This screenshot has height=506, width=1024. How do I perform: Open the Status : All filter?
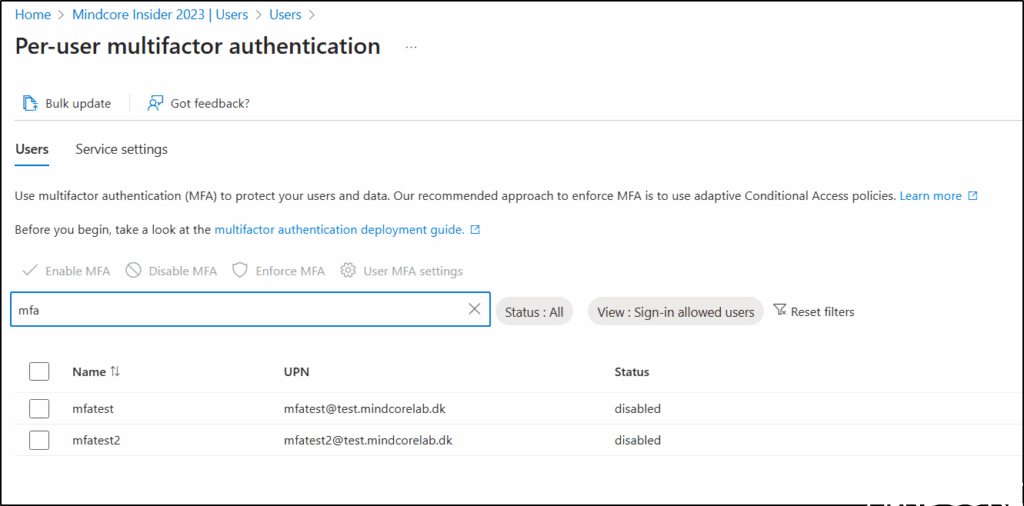534,312
